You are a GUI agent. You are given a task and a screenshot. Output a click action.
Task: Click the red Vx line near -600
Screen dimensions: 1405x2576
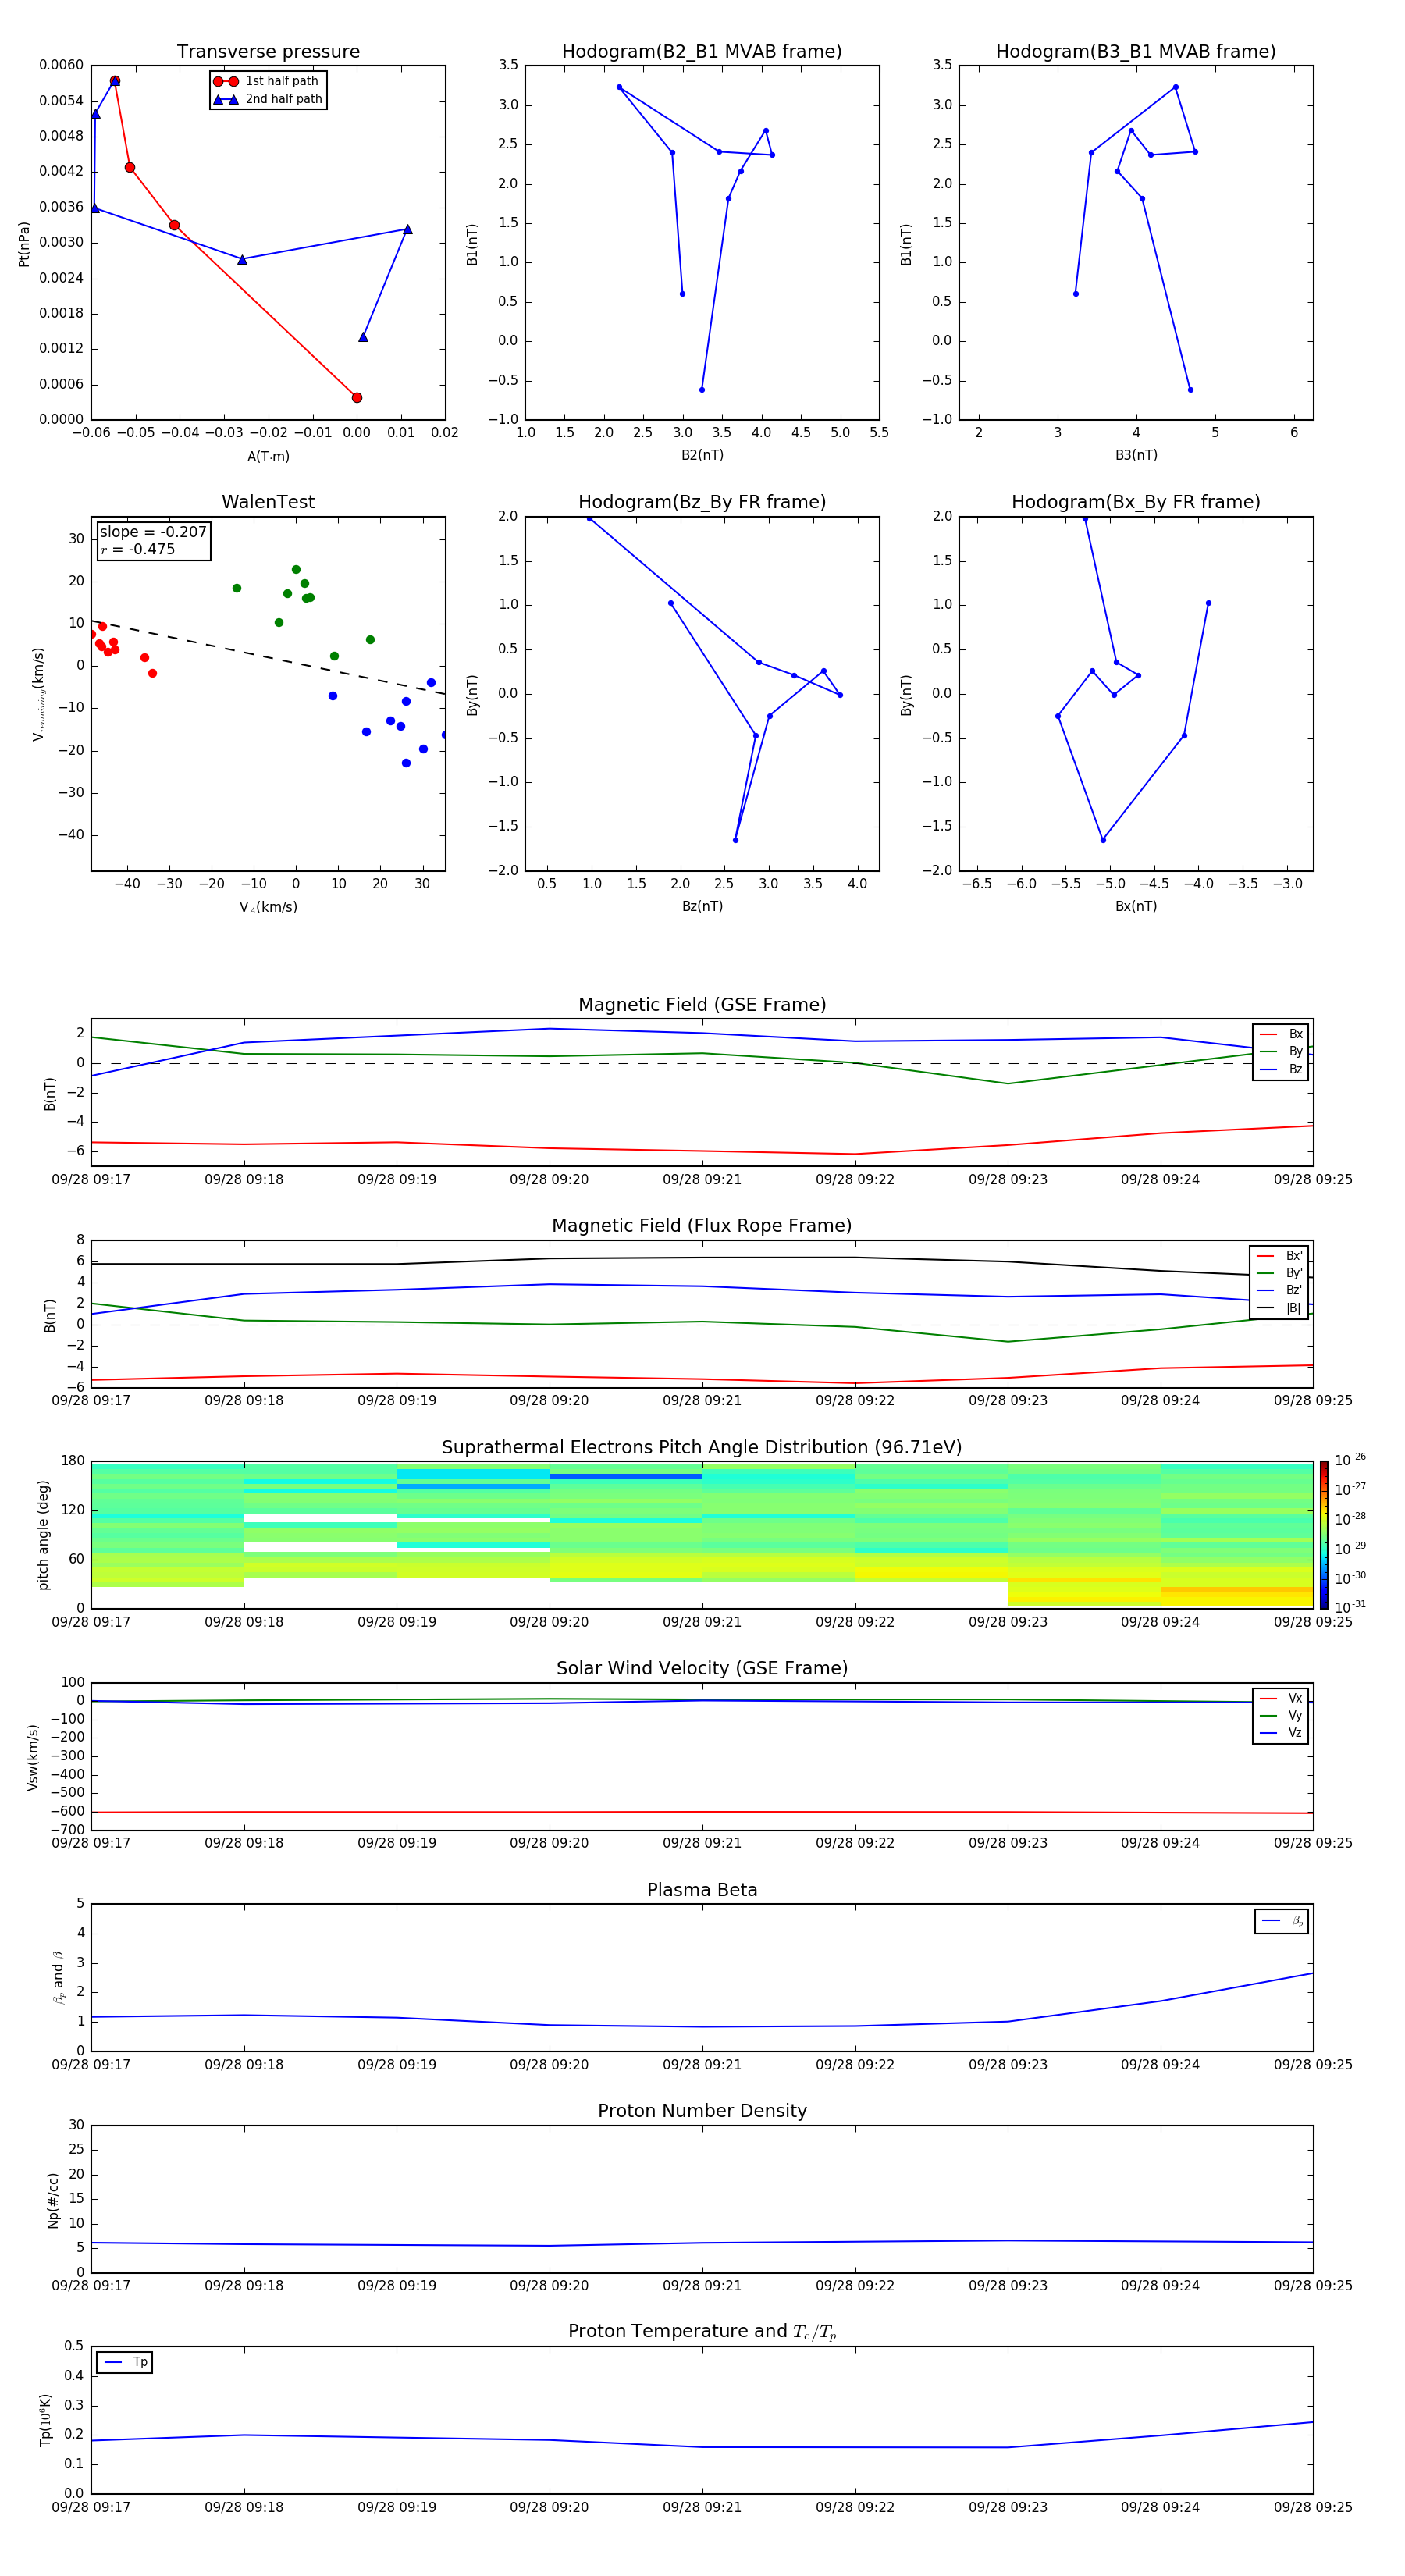point(702,1812)
